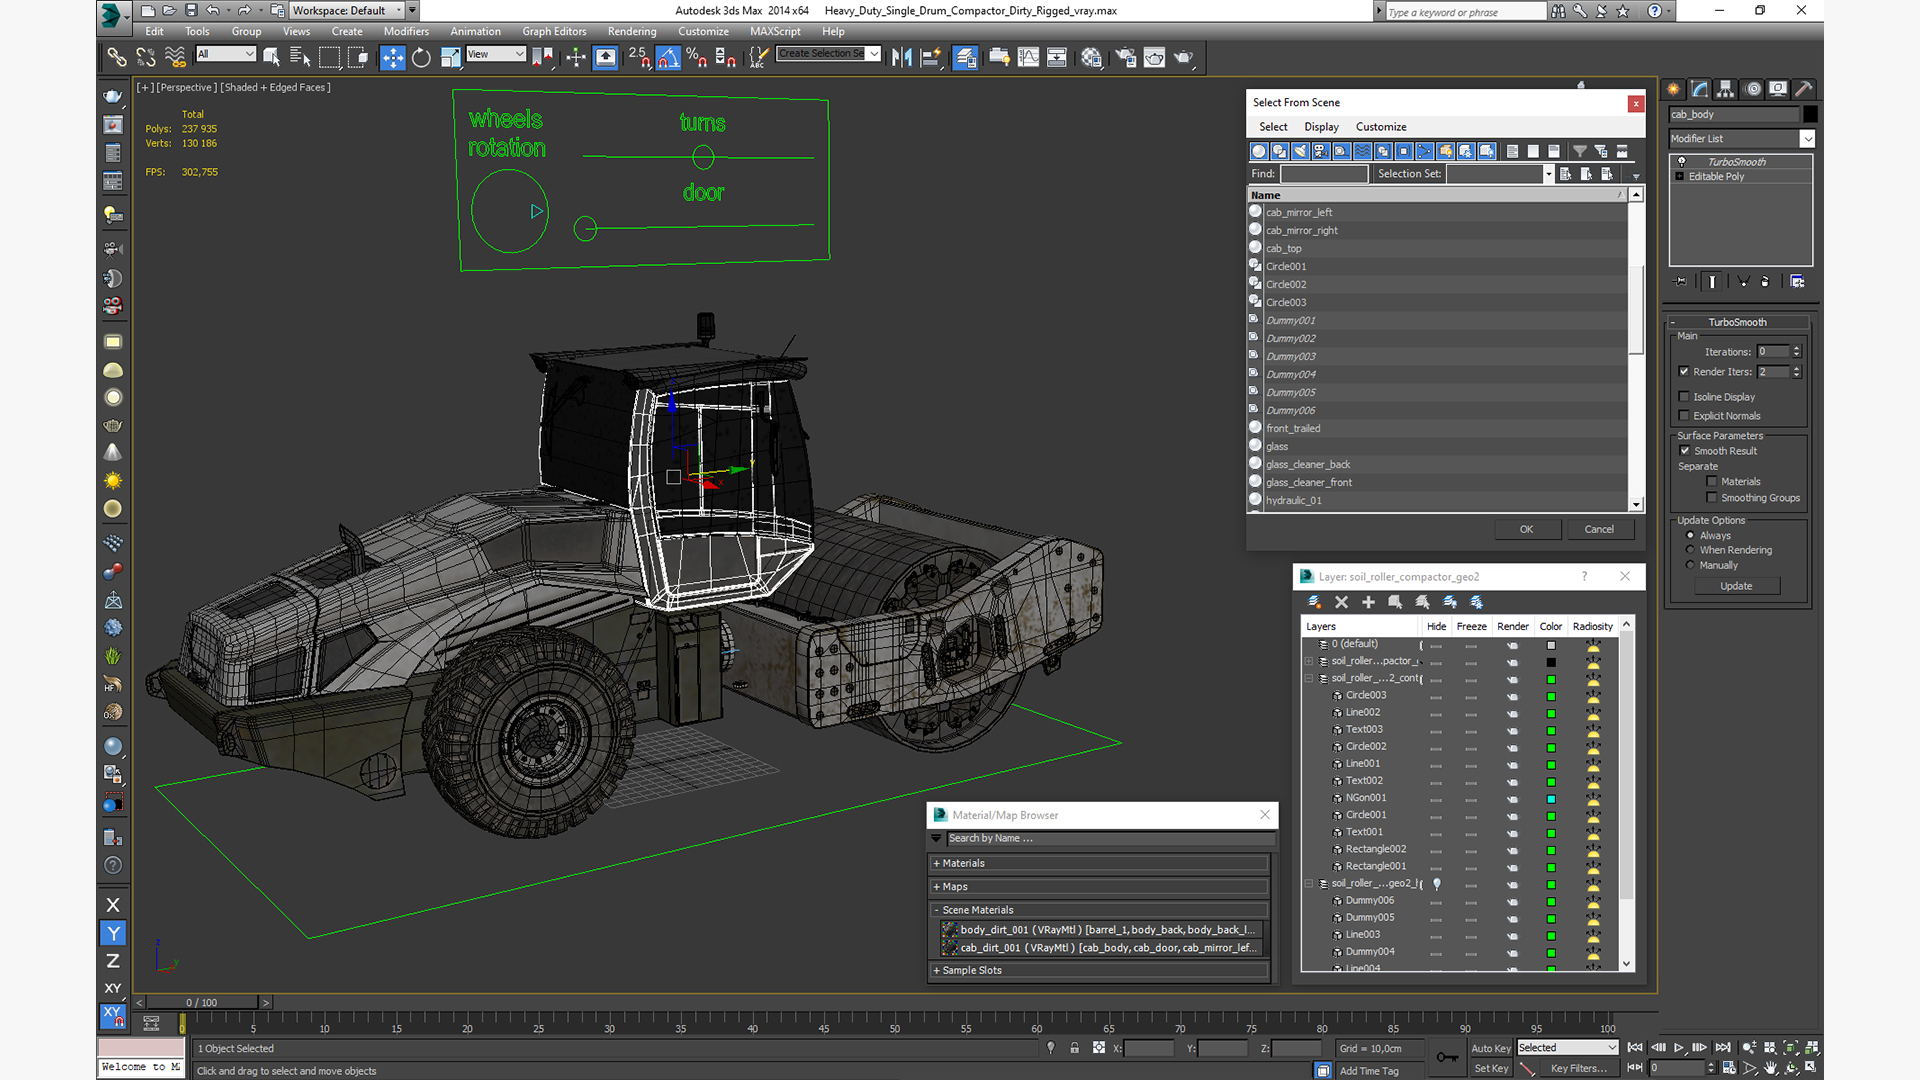Open the Modifiers menu
The width and height of the screenshot is (1920, 1080).
pyautogui.click(x=406, y=32)
